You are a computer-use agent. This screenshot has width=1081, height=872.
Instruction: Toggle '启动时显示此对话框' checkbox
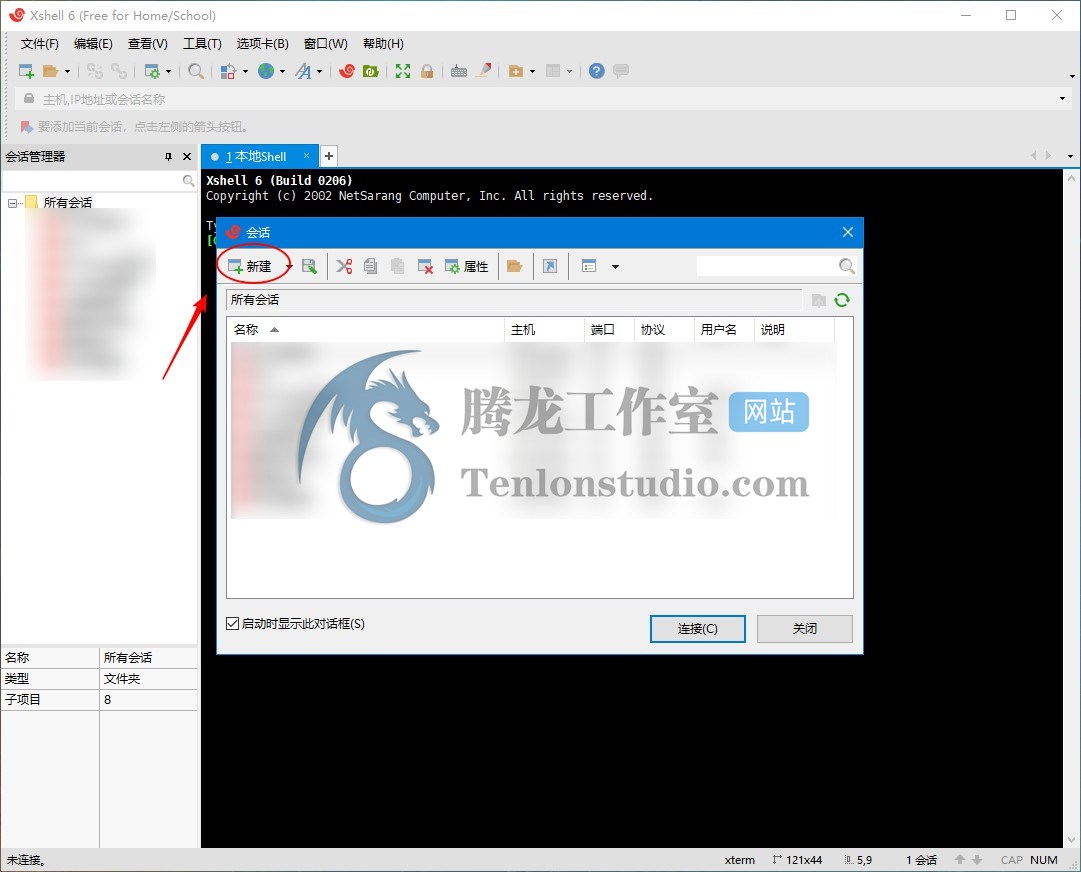tap(232, 624)
